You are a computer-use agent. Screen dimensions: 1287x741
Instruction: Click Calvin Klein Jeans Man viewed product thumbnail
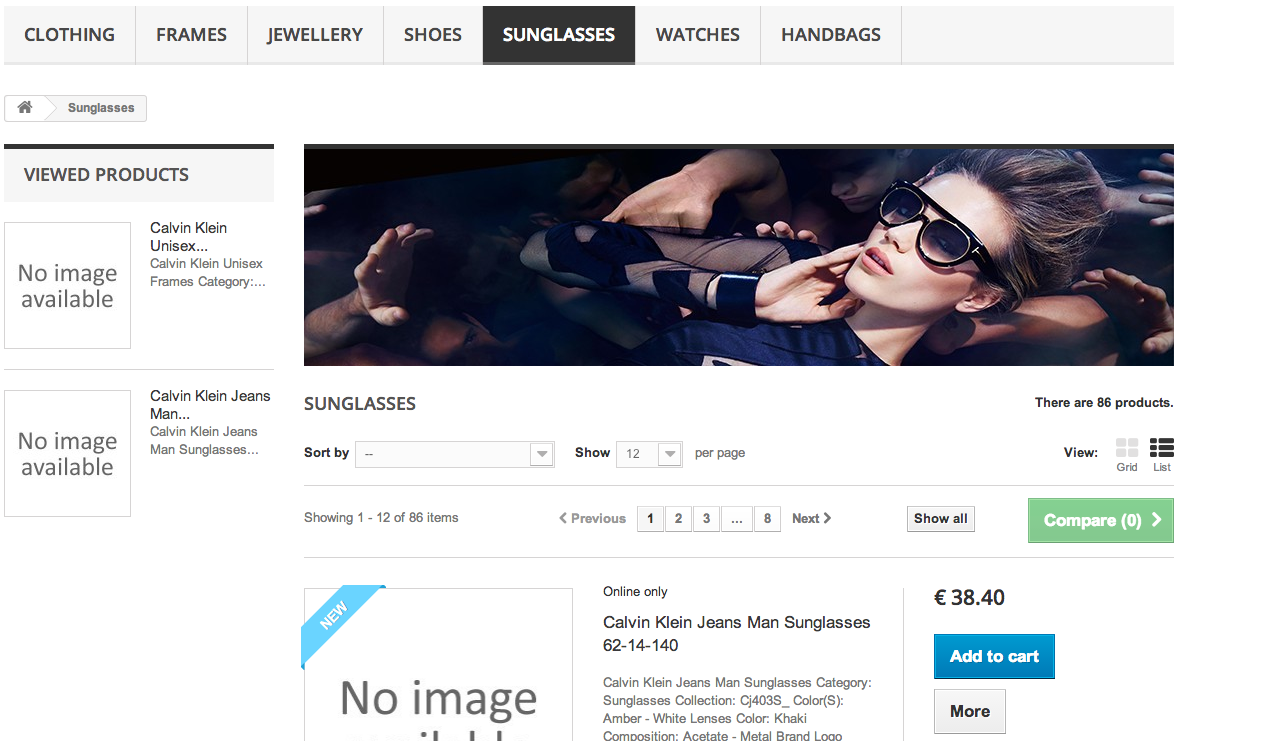[x=67, y=453]
